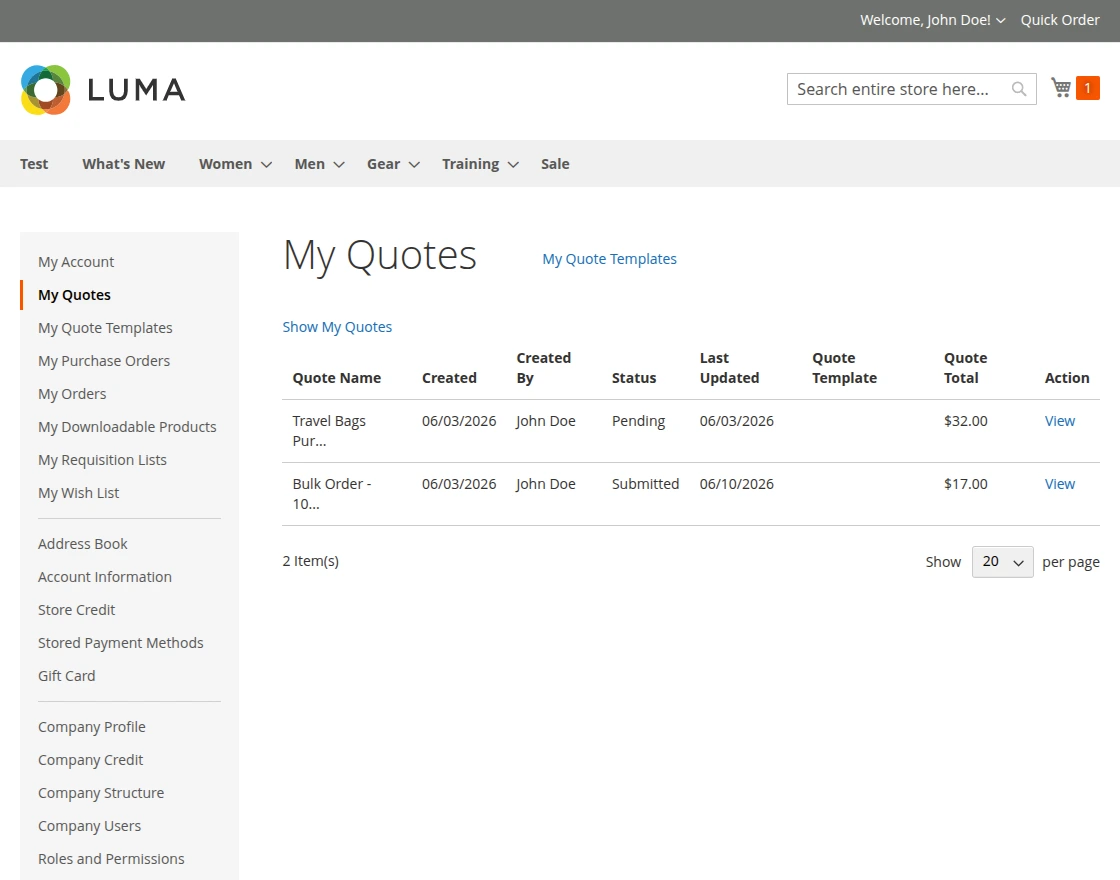
Task: Open My Quote Templates link beside title
Action: click(609, 259)
